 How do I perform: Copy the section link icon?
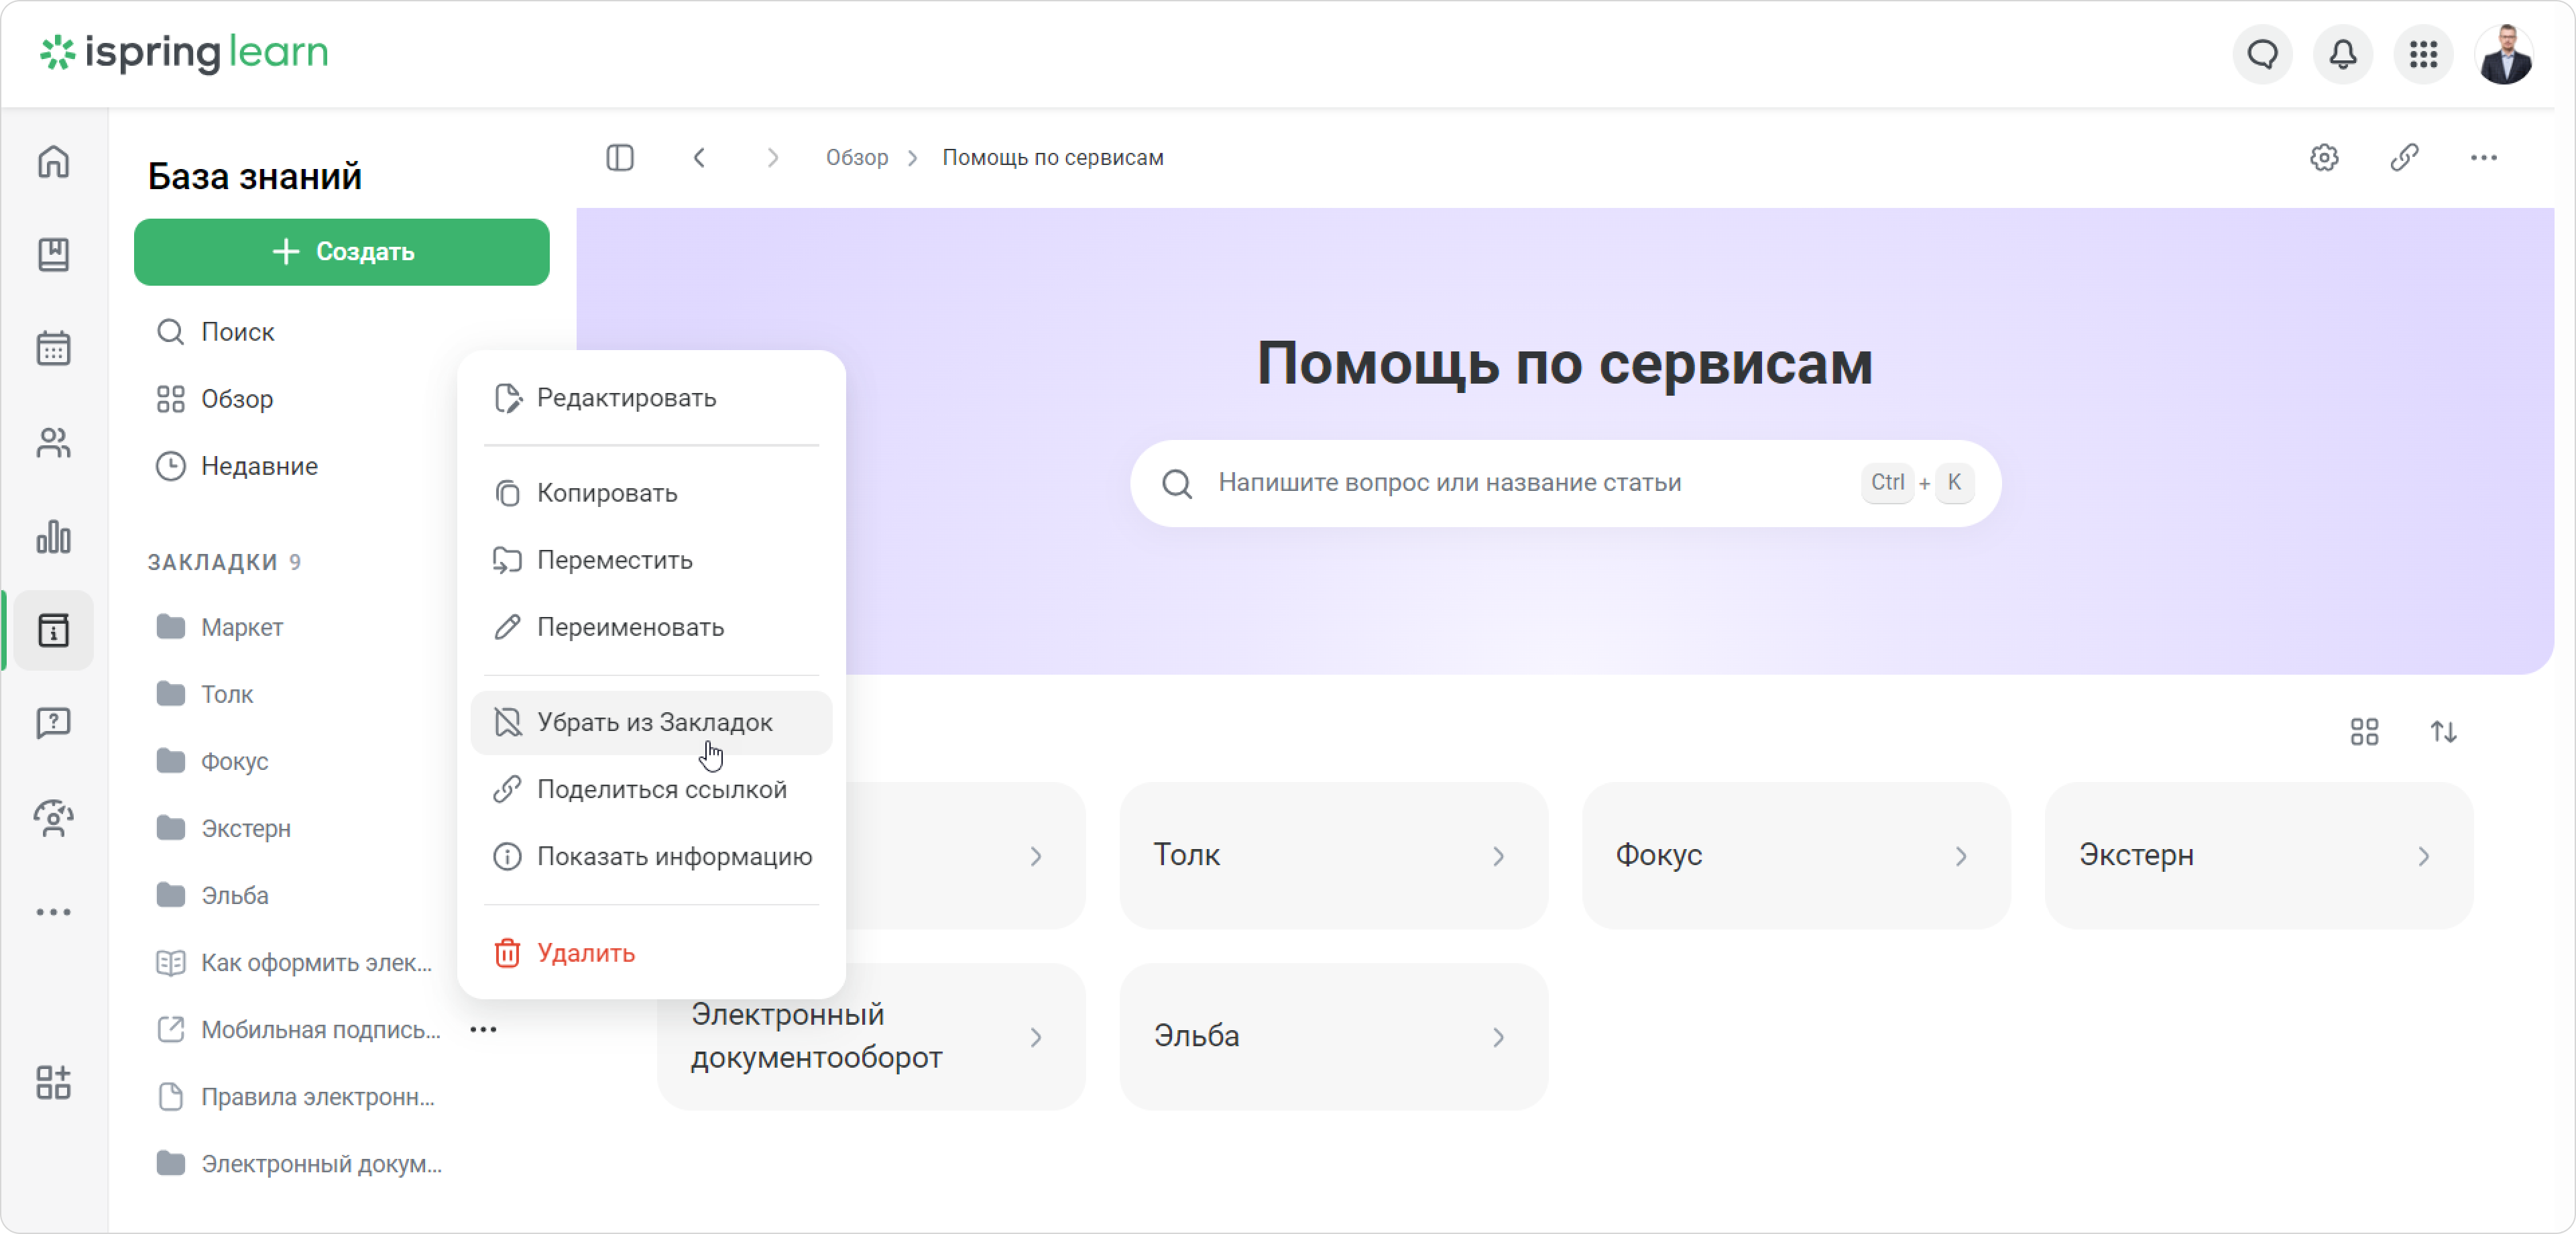pos(2404,158)
